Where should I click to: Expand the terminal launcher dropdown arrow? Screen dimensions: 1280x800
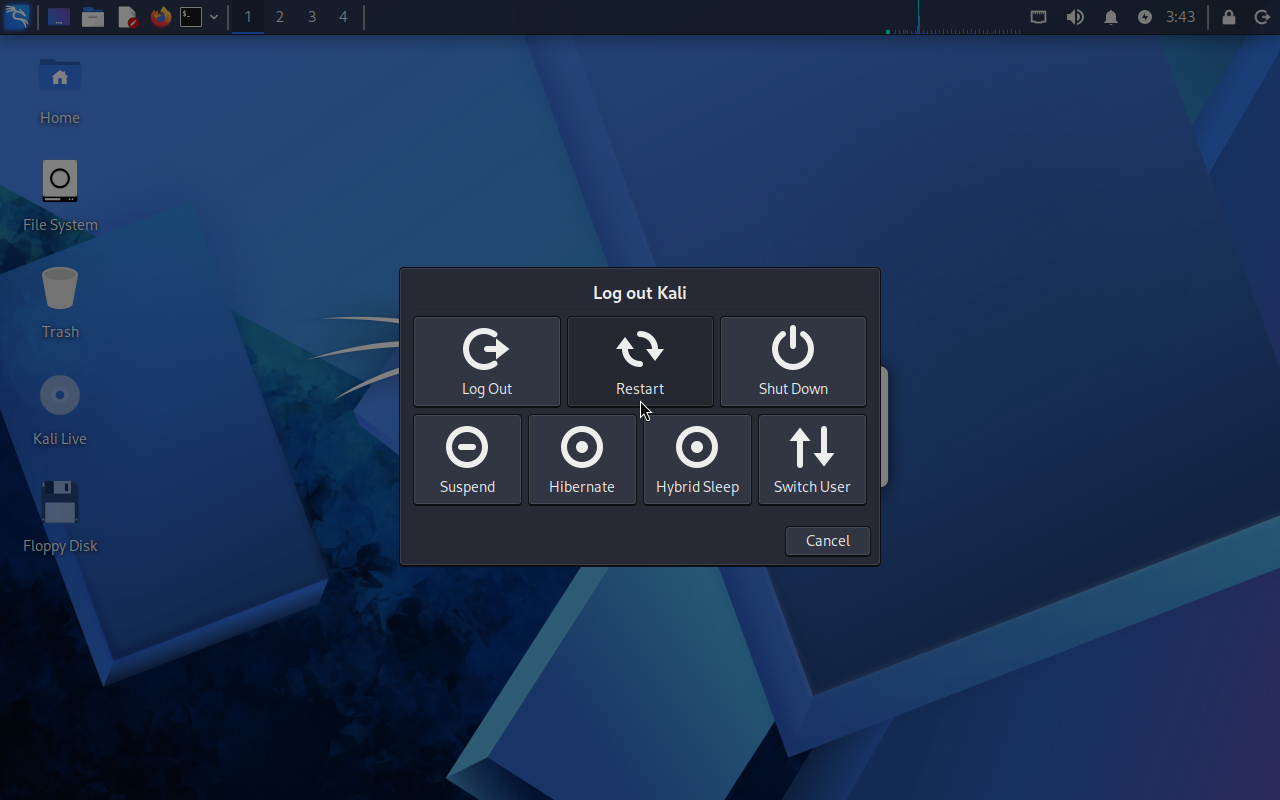(x=214, y=17)
